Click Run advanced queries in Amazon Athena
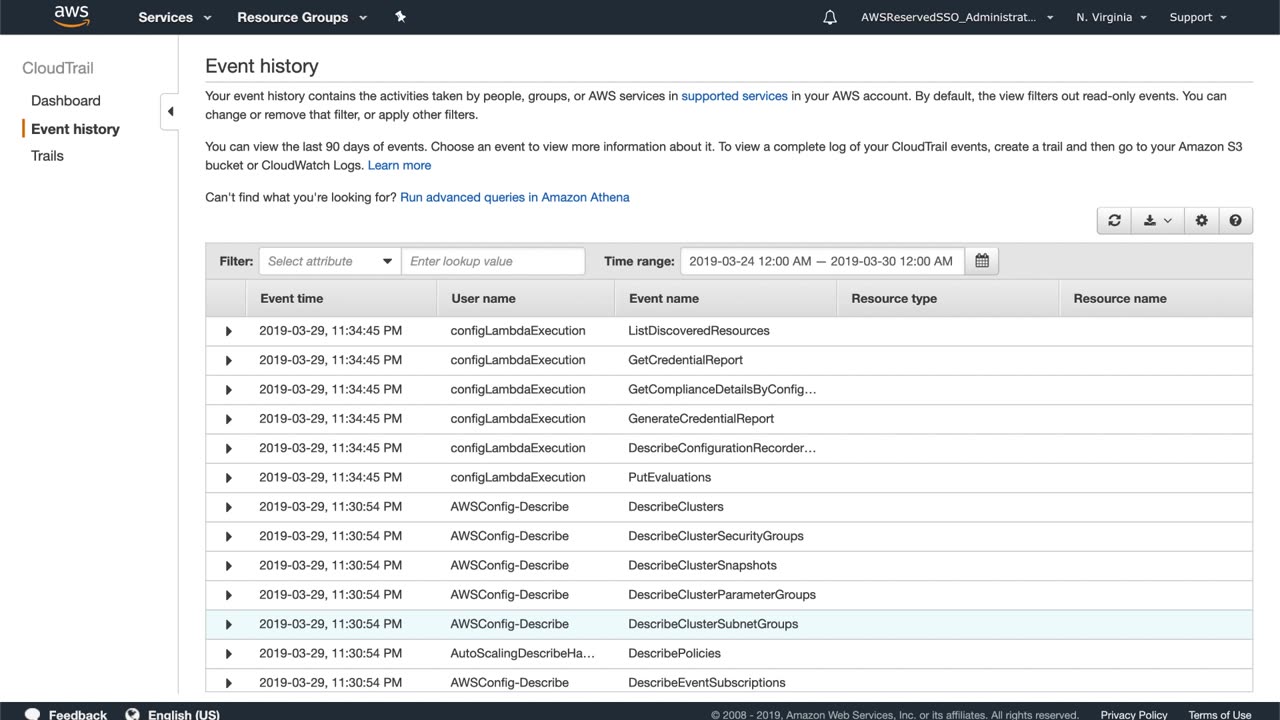Screen dimensions: 1280x720 [x=514, y=197]
